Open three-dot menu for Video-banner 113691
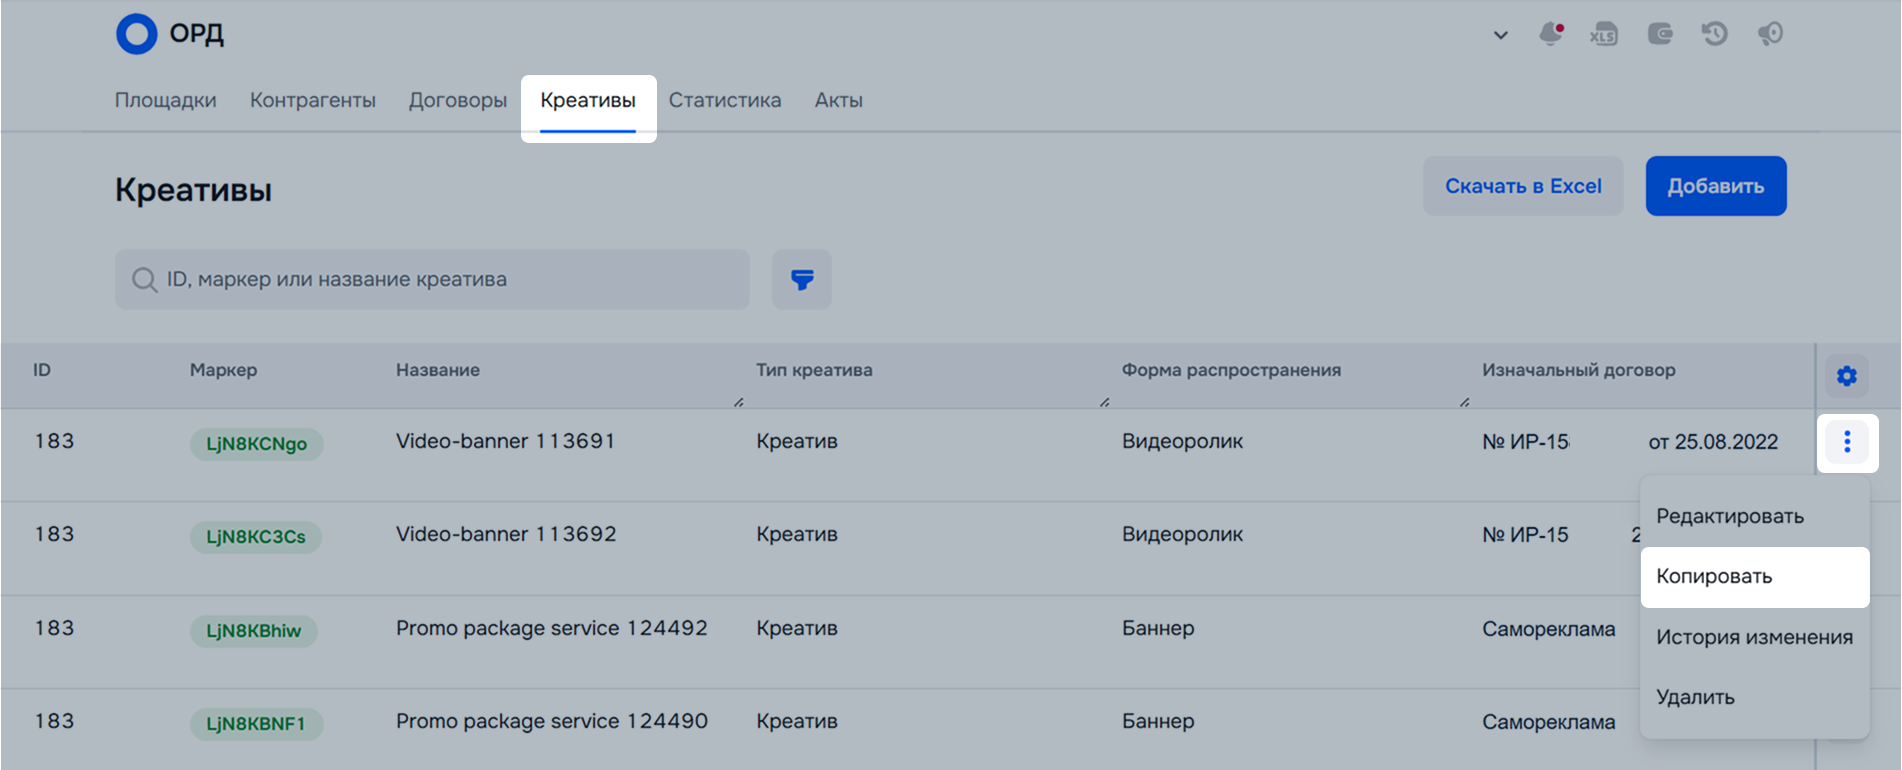Image resolution: width=1902 pixels, height=770 pixels. pyautogui.click(x=1847, y=442)
